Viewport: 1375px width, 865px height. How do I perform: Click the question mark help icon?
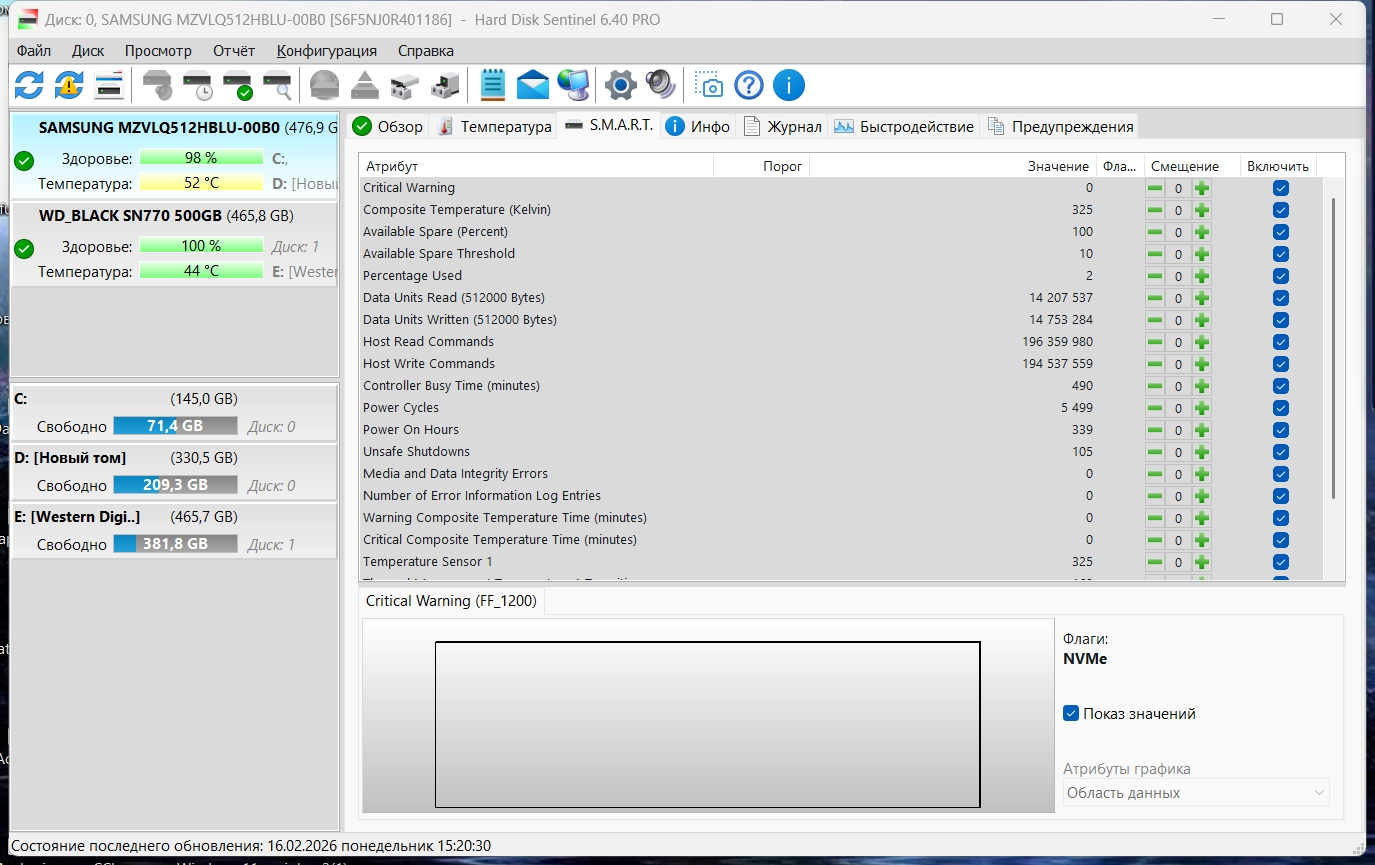point(749,85)
